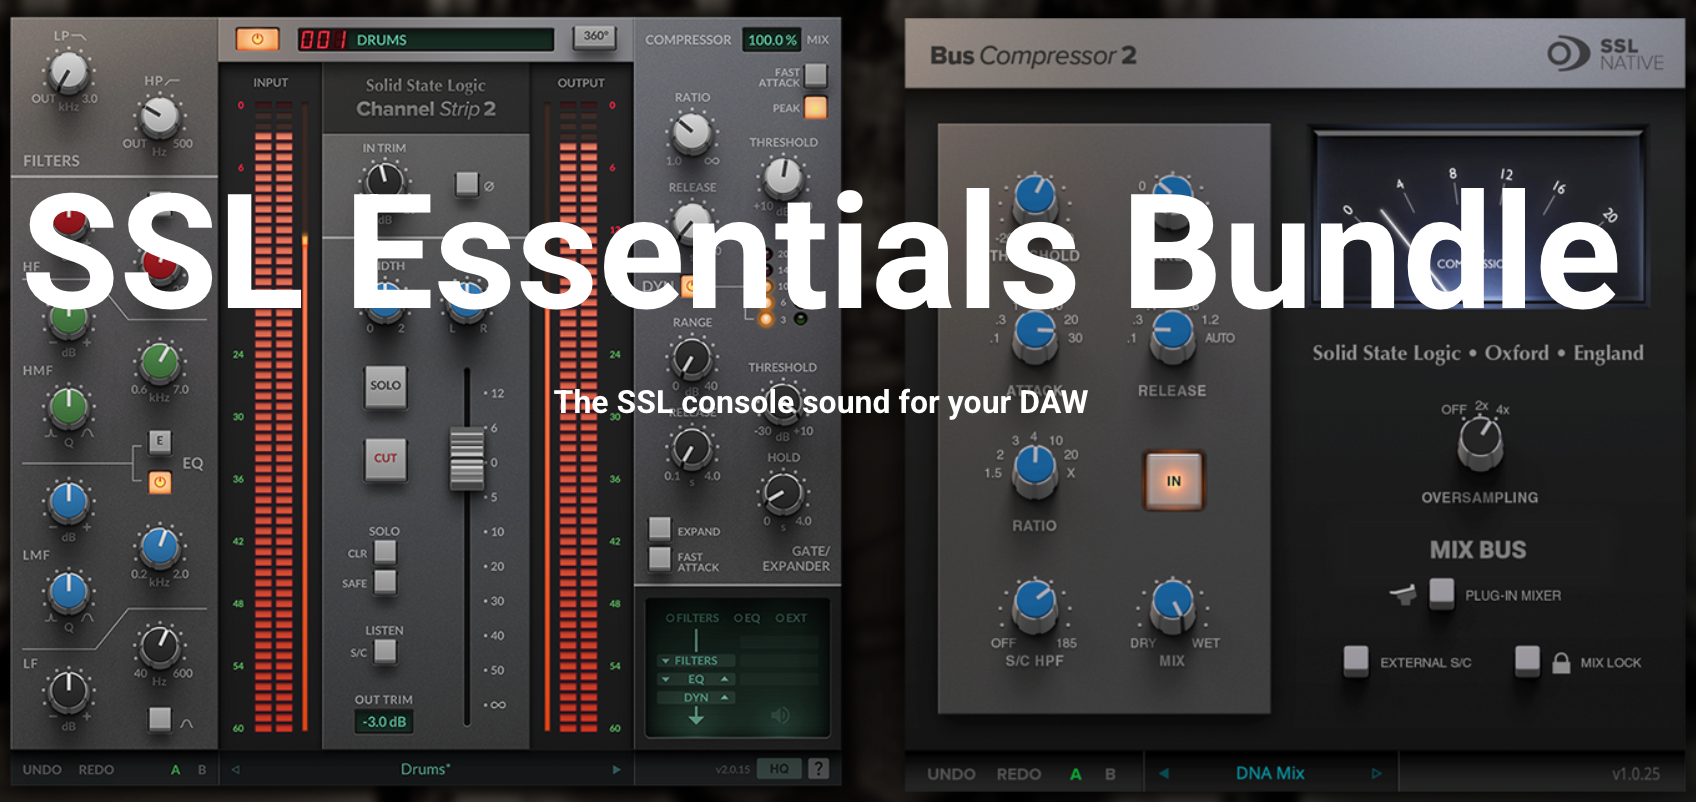Click the channel volume fader handle
The width and height of the screenshot is (1696, 802).
pos(466,458)
